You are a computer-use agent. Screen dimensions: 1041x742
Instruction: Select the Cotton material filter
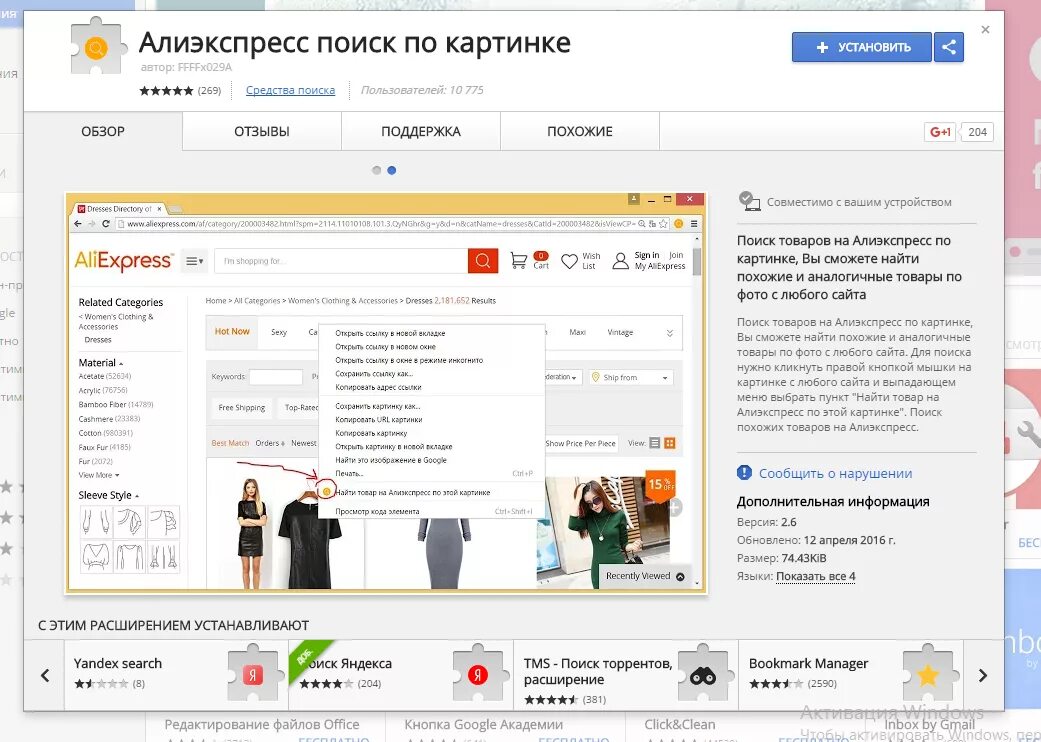pos(106,433)
